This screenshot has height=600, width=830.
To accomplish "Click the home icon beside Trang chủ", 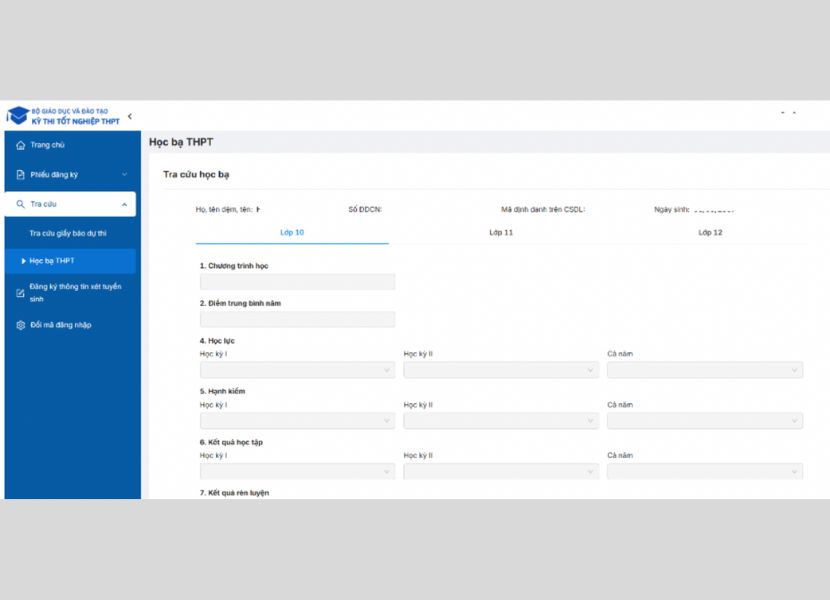I will (21, 145).
